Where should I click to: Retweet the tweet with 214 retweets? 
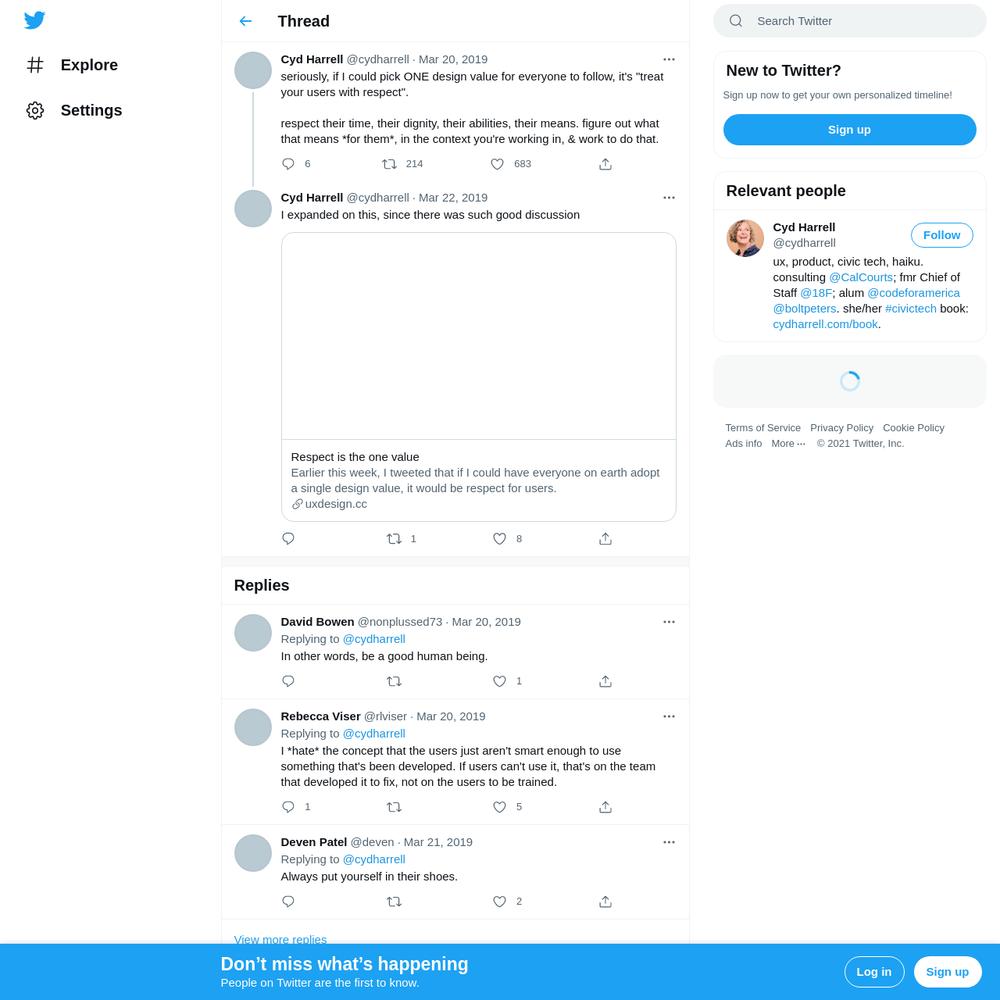[389, 164]
